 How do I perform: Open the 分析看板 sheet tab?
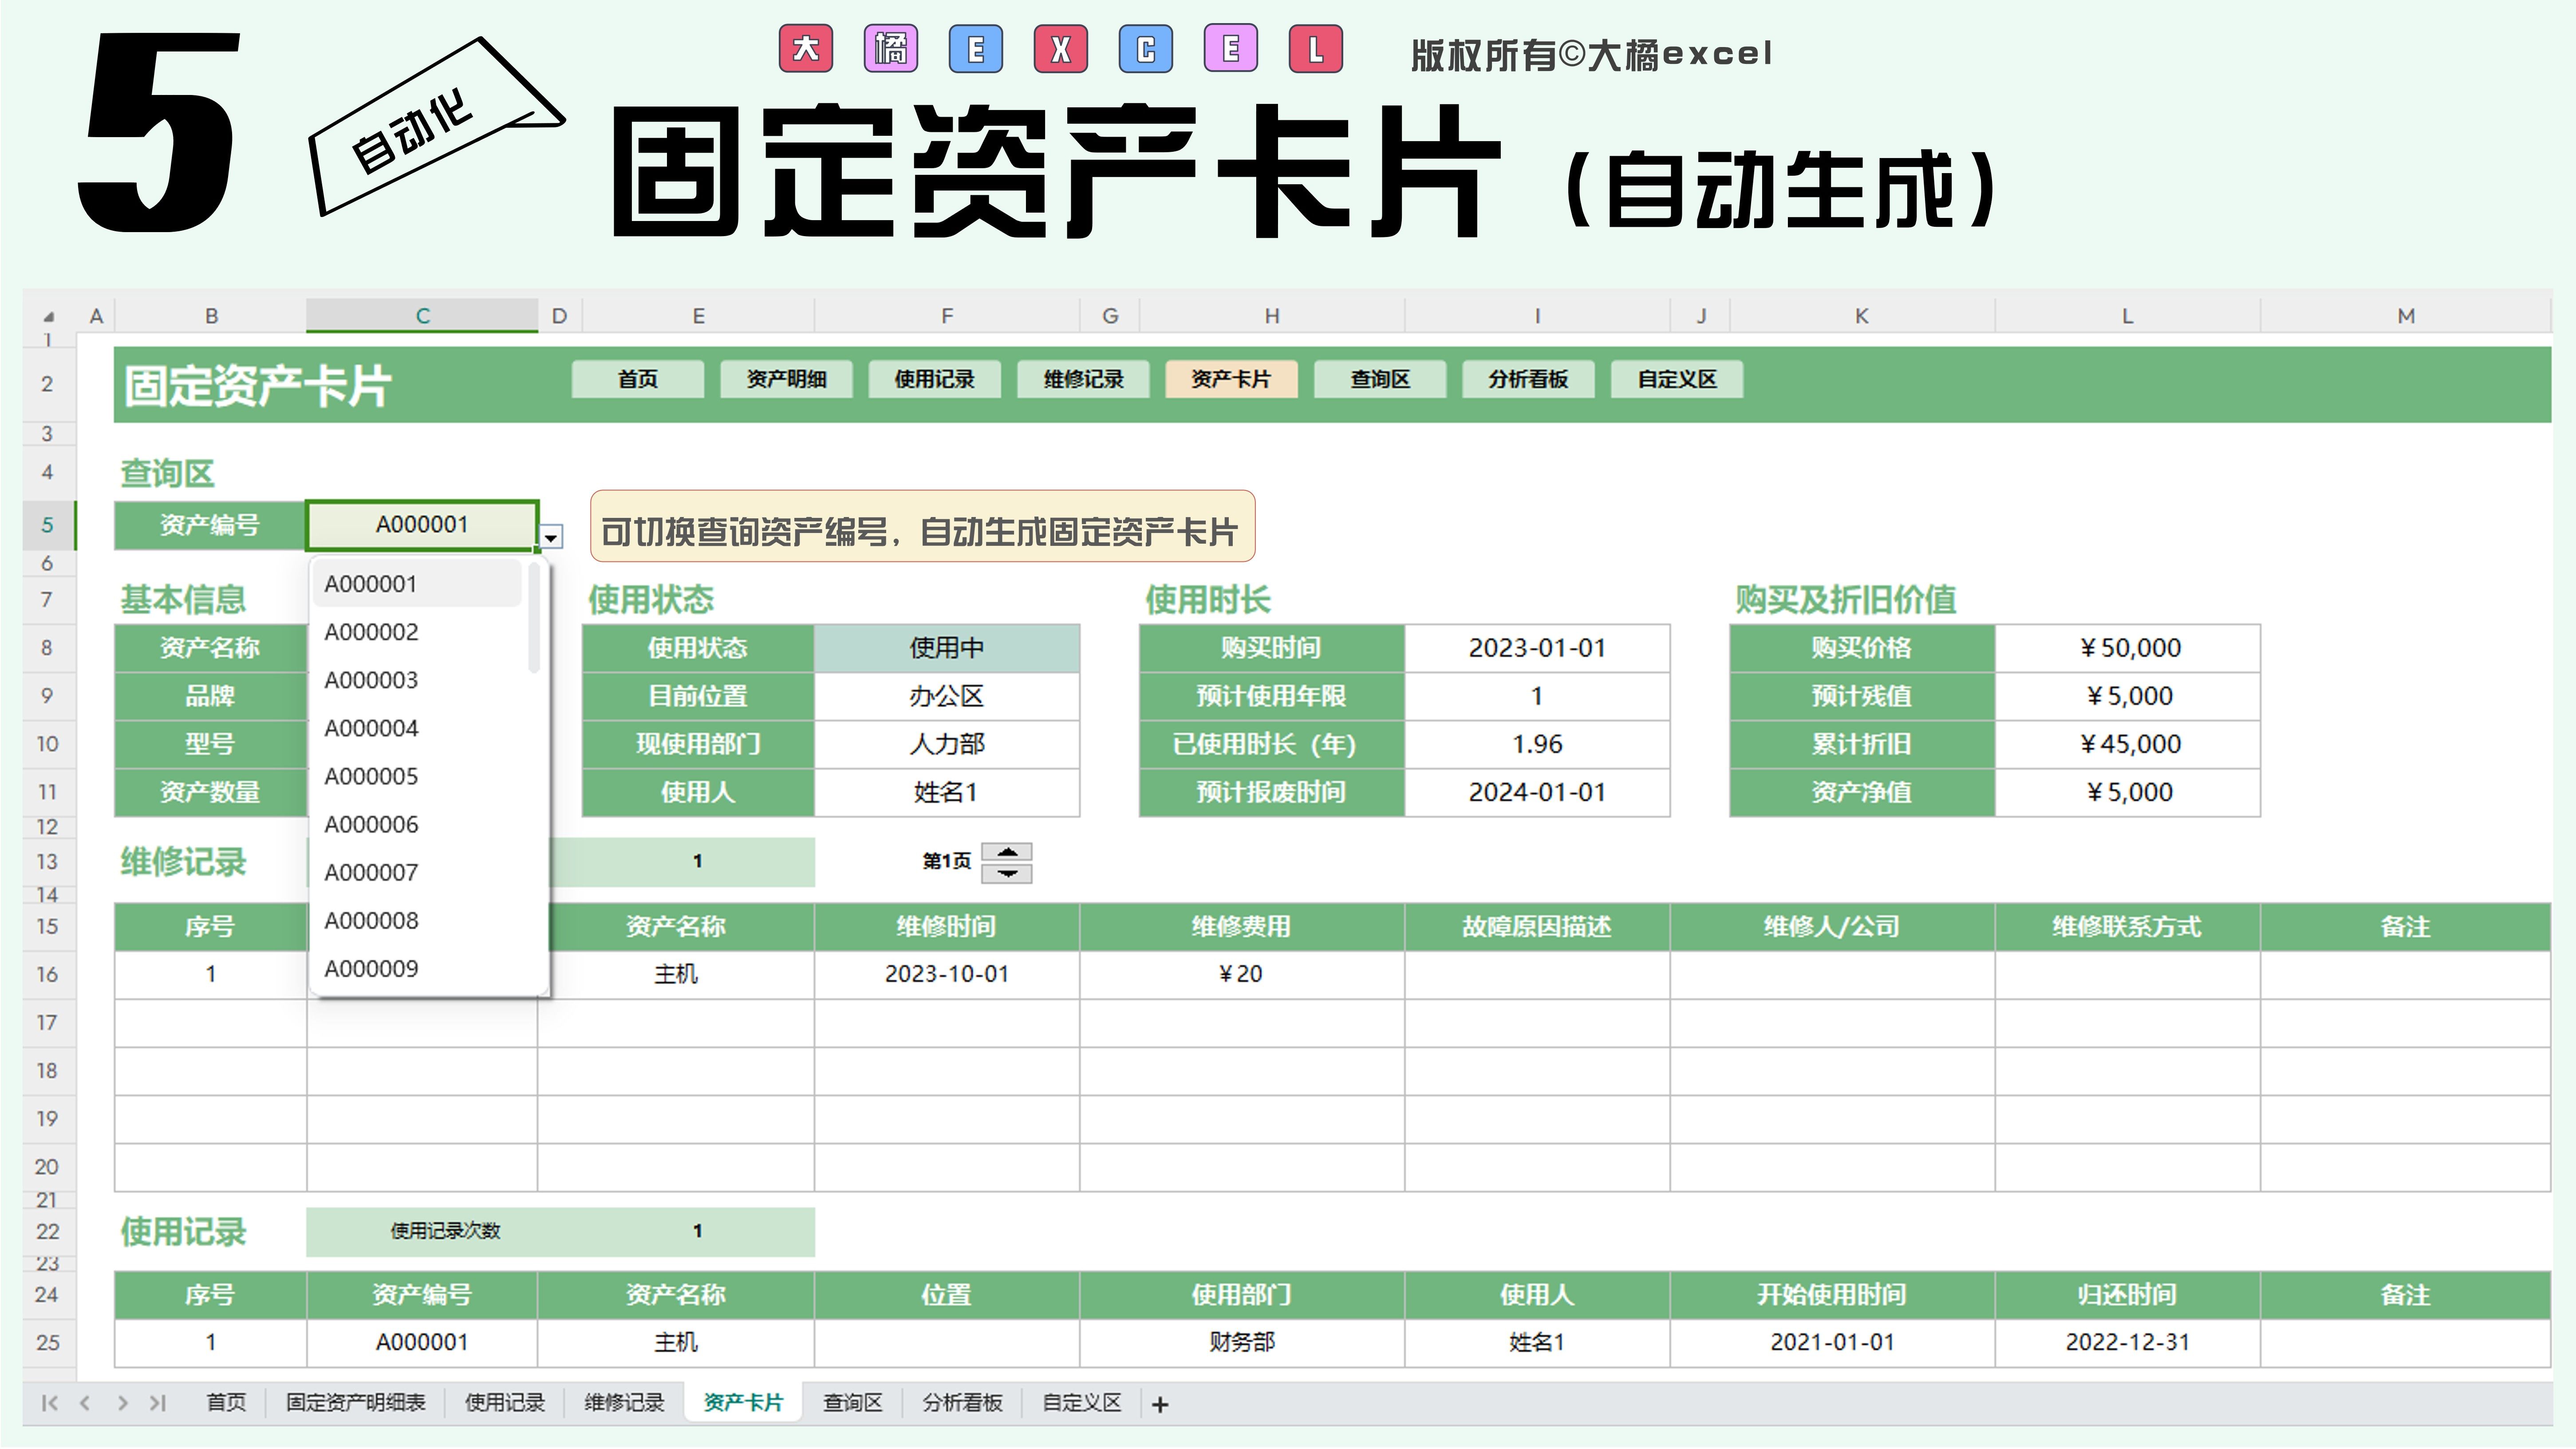962,1403
